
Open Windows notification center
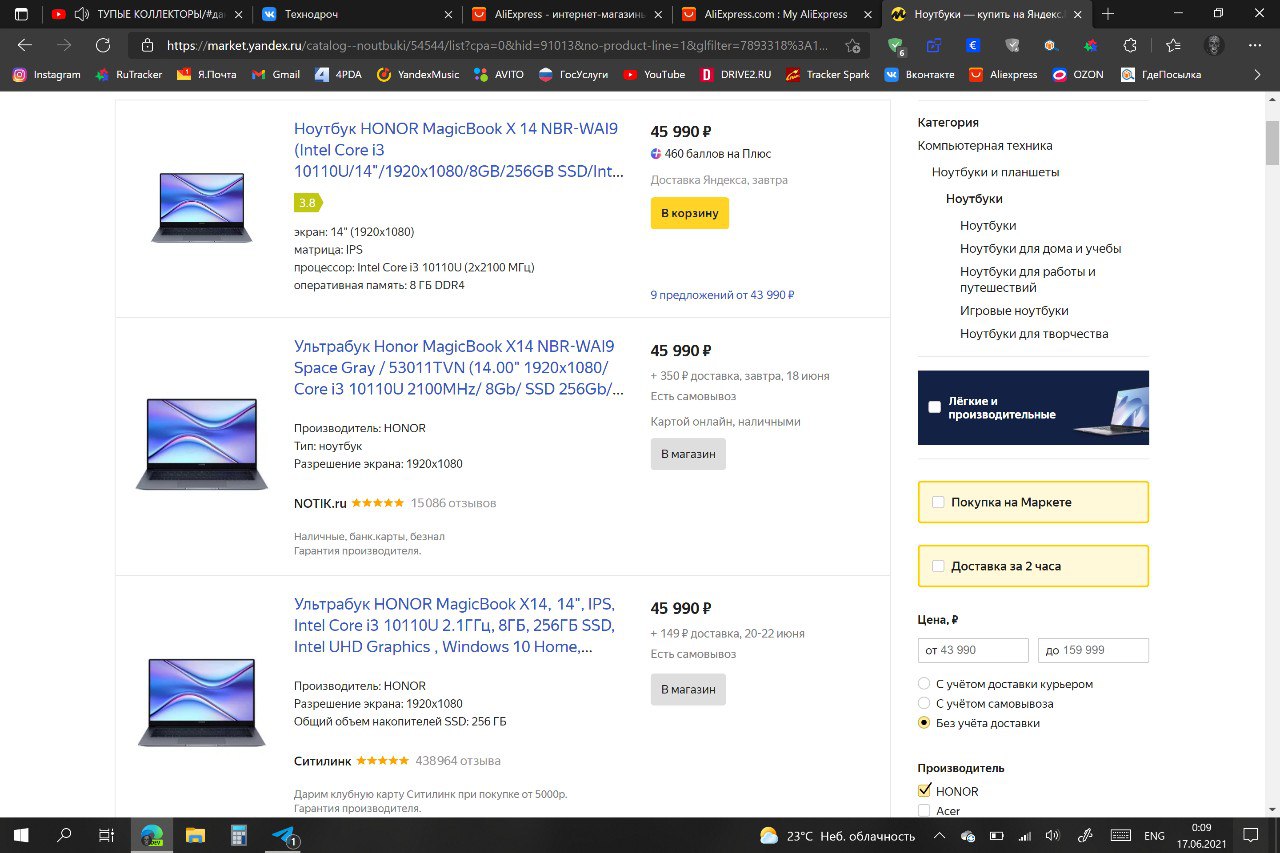(x=1250, y=834)
